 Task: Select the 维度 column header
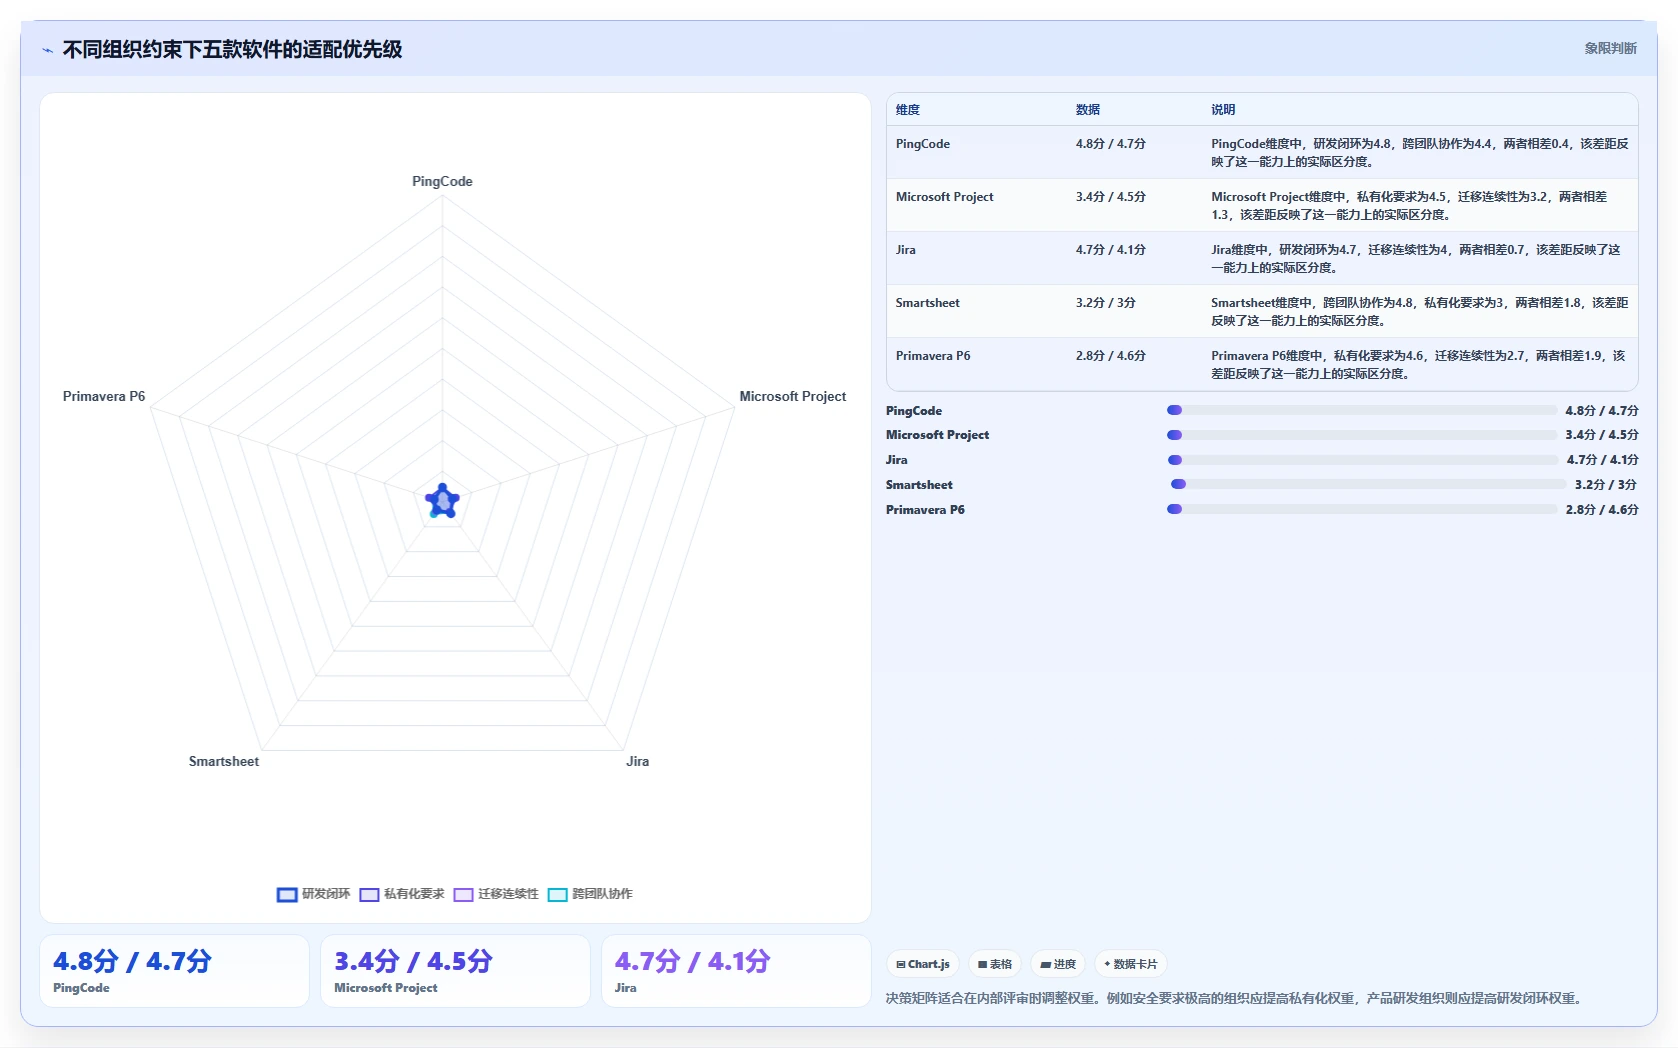(908, 110)
